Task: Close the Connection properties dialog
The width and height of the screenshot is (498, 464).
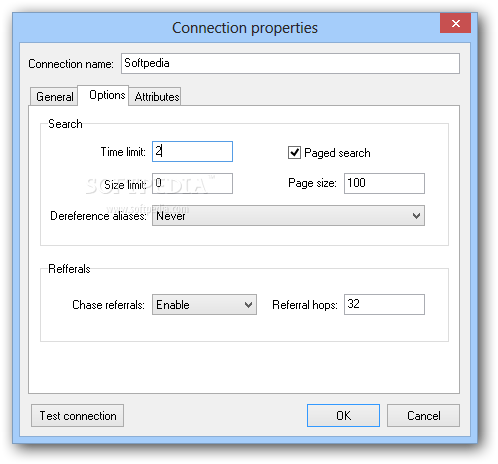Action: [x=455, y=23]
